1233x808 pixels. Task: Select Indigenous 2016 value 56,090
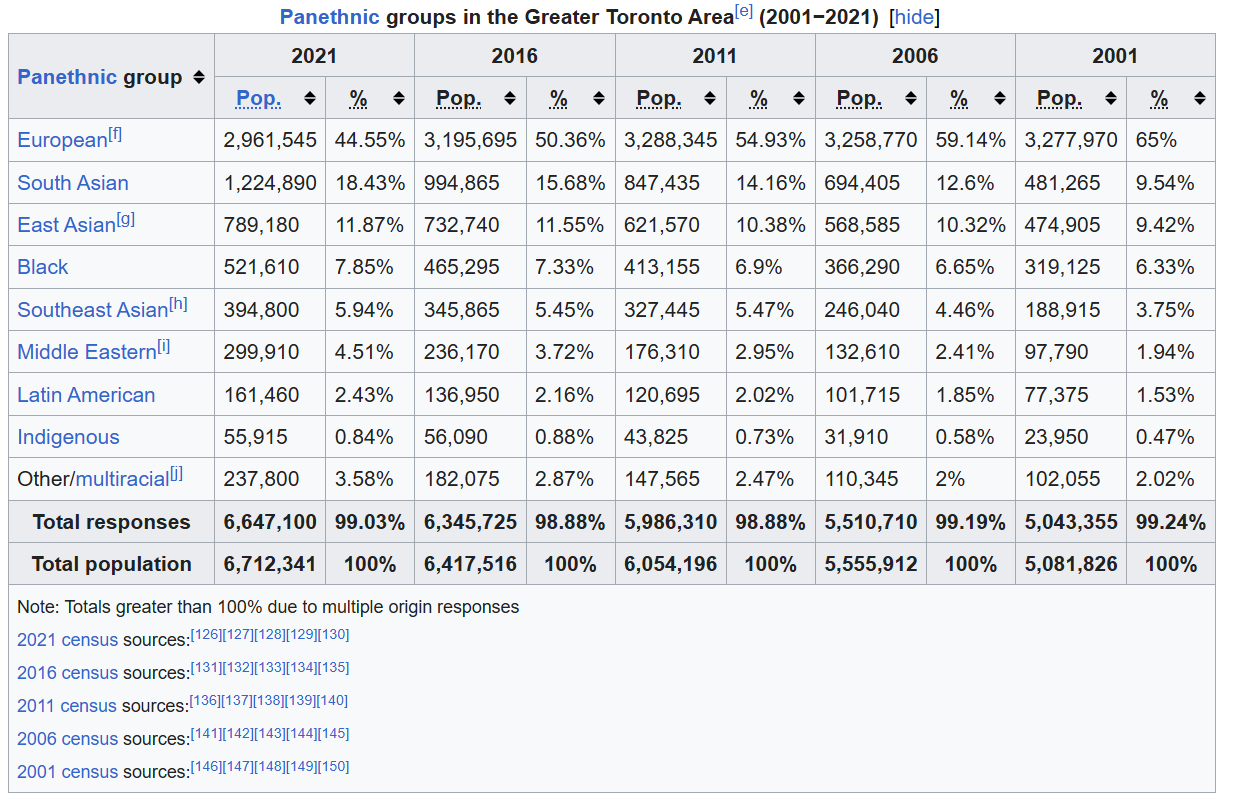click(456, 437)
